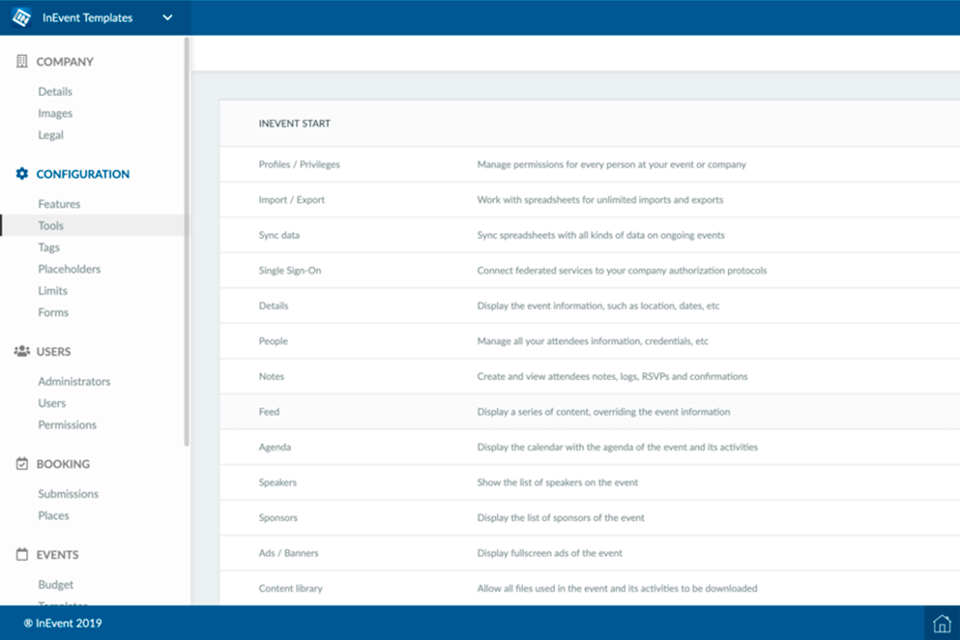
Task: Expand the USERS section header
Action: tap(52, 351)
